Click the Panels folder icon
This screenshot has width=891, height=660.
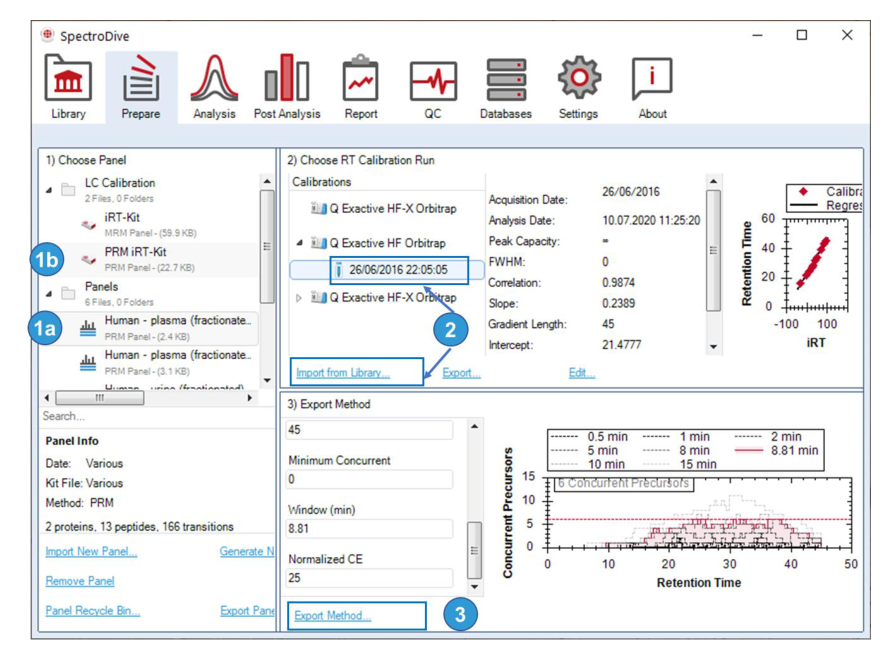click(x=68, y=293)
